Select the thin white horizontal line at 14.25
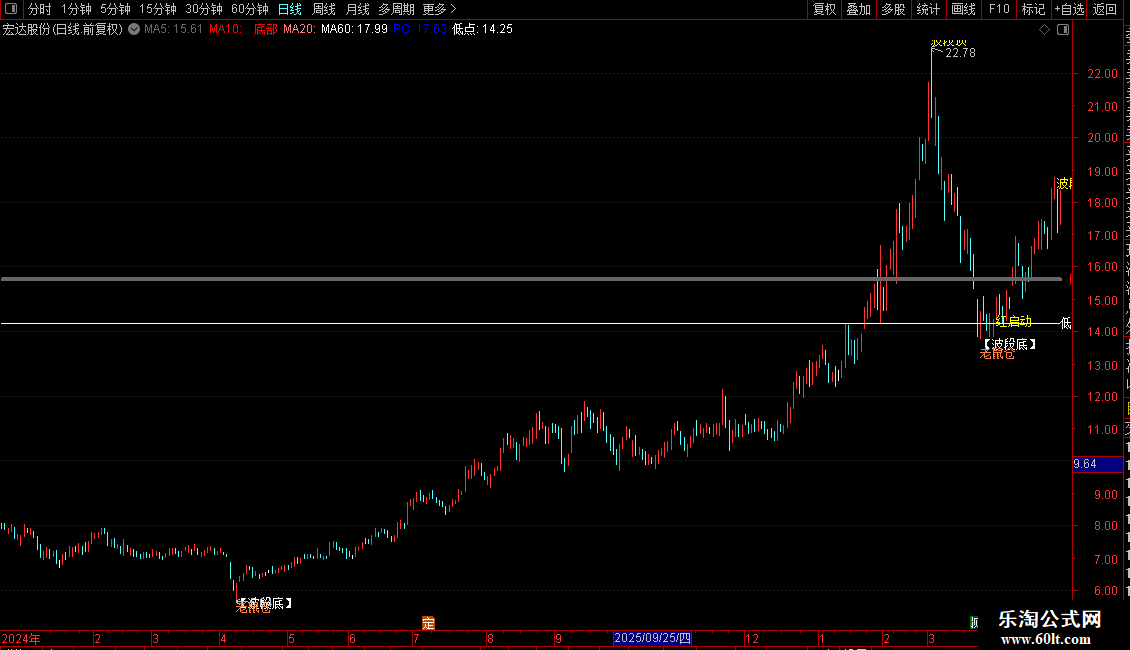The height and width of the screenshot is (650, 1130). pyautogui.click(x=531, y=324)
